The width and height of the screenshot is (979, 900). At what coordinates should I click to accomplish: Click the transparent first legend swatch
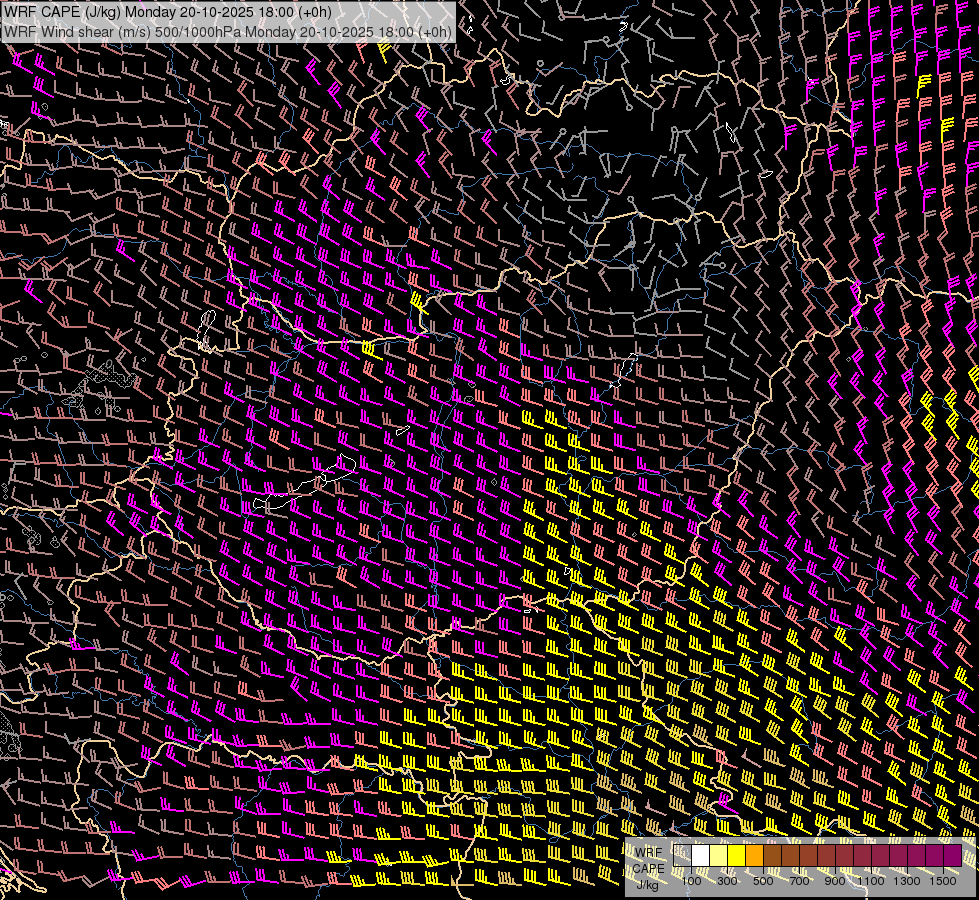click(x=682, y=856)
